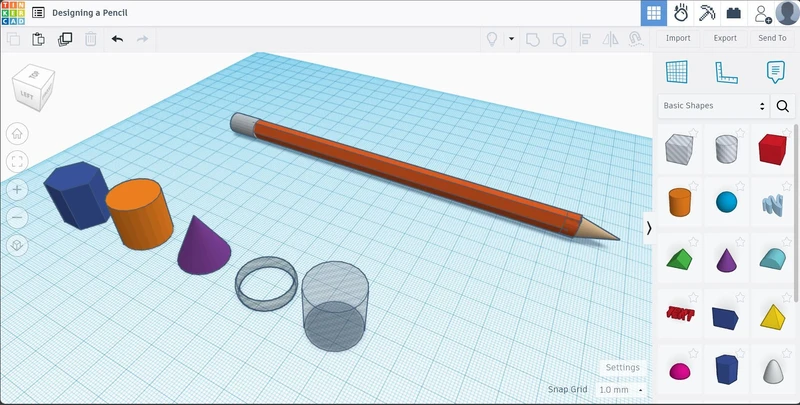Viewport: 800px width, 405px height.
Task: Click the view cube
Action: point(33,87)
